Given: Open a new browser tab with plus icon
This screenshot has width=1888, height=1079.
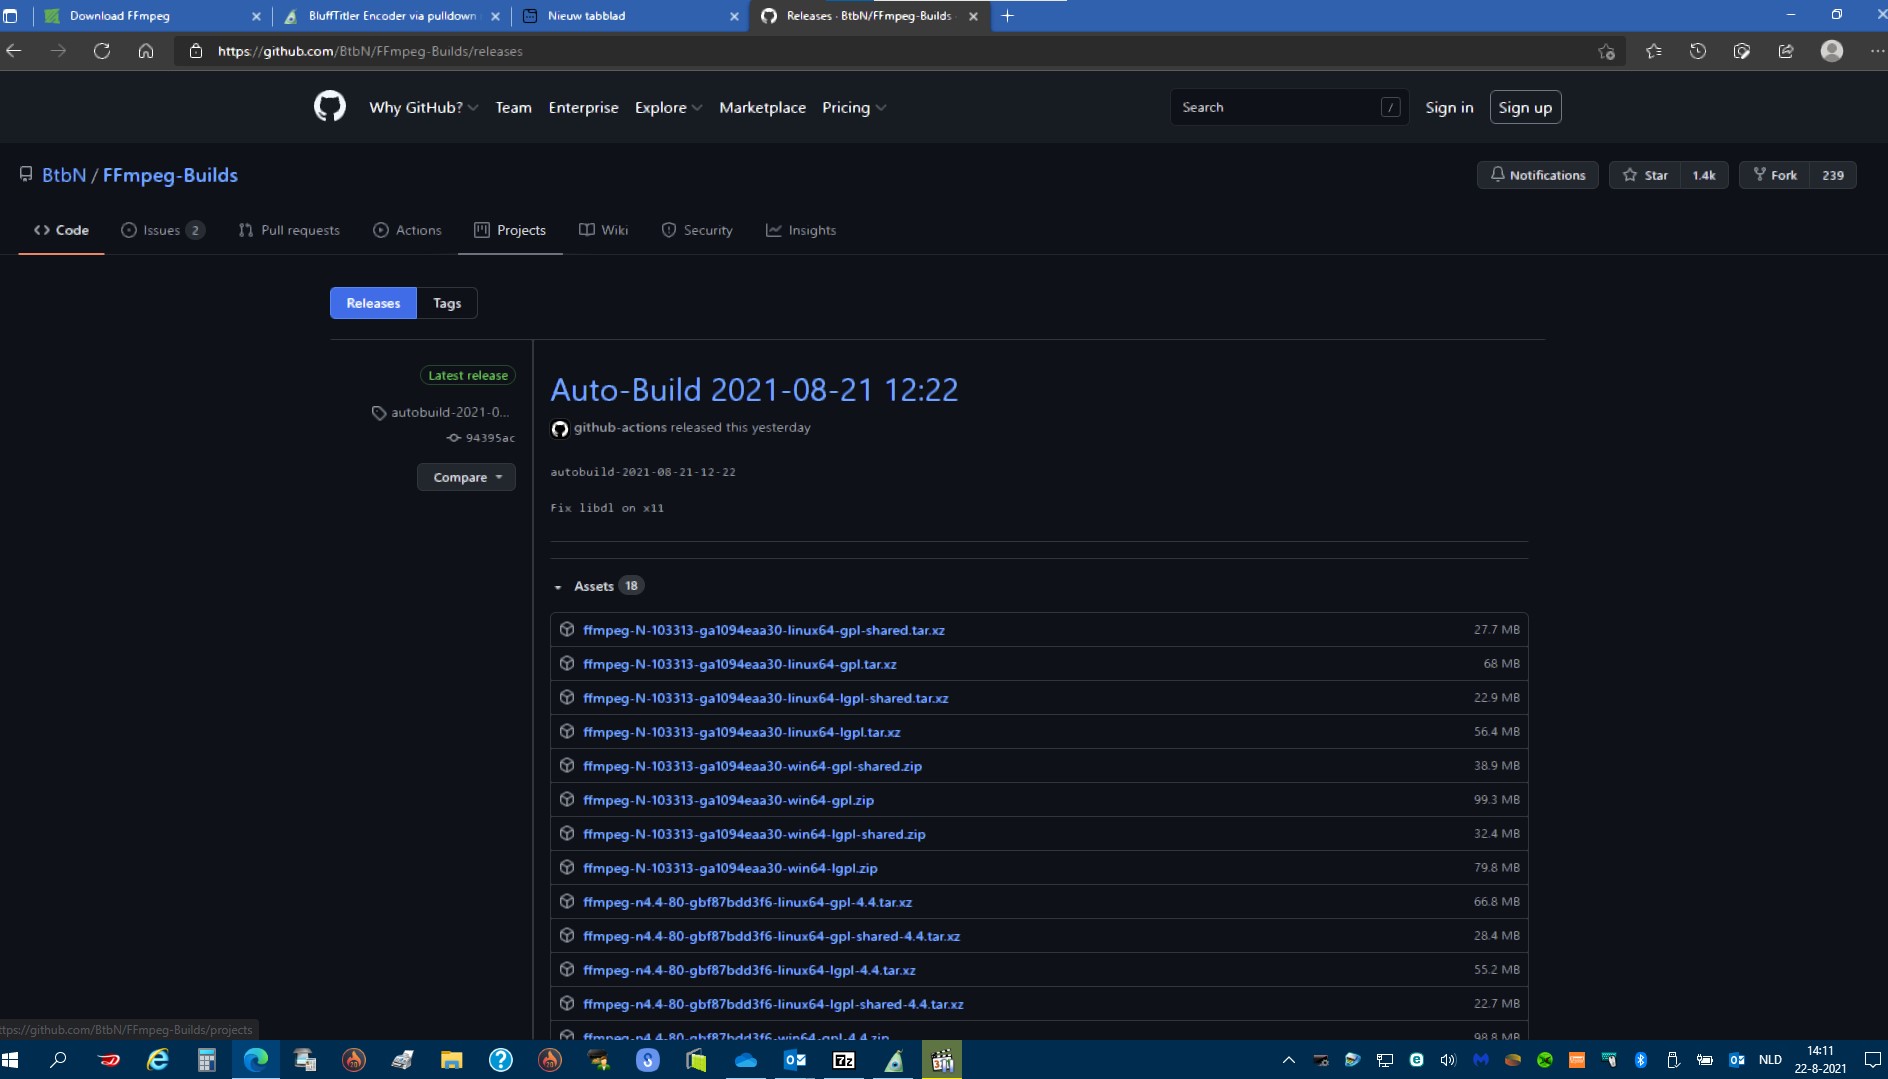Looking at the screenshot, I should click(x=1008, y=16).
